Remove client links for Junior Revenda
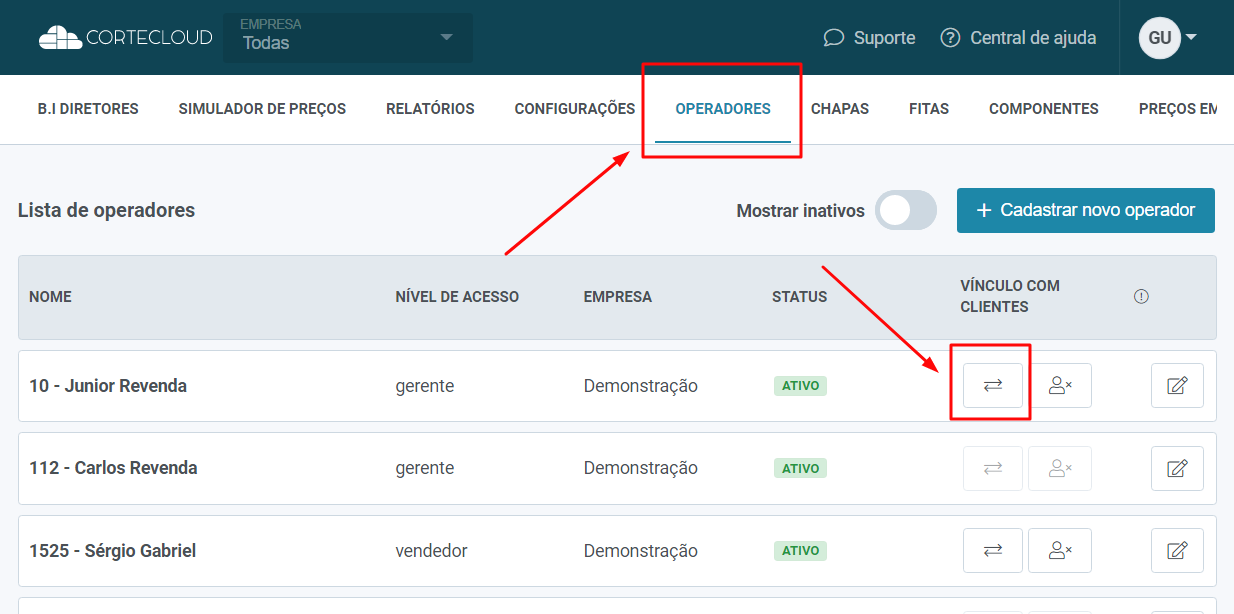1234x614 pixels. click(x=1060, y=385)
